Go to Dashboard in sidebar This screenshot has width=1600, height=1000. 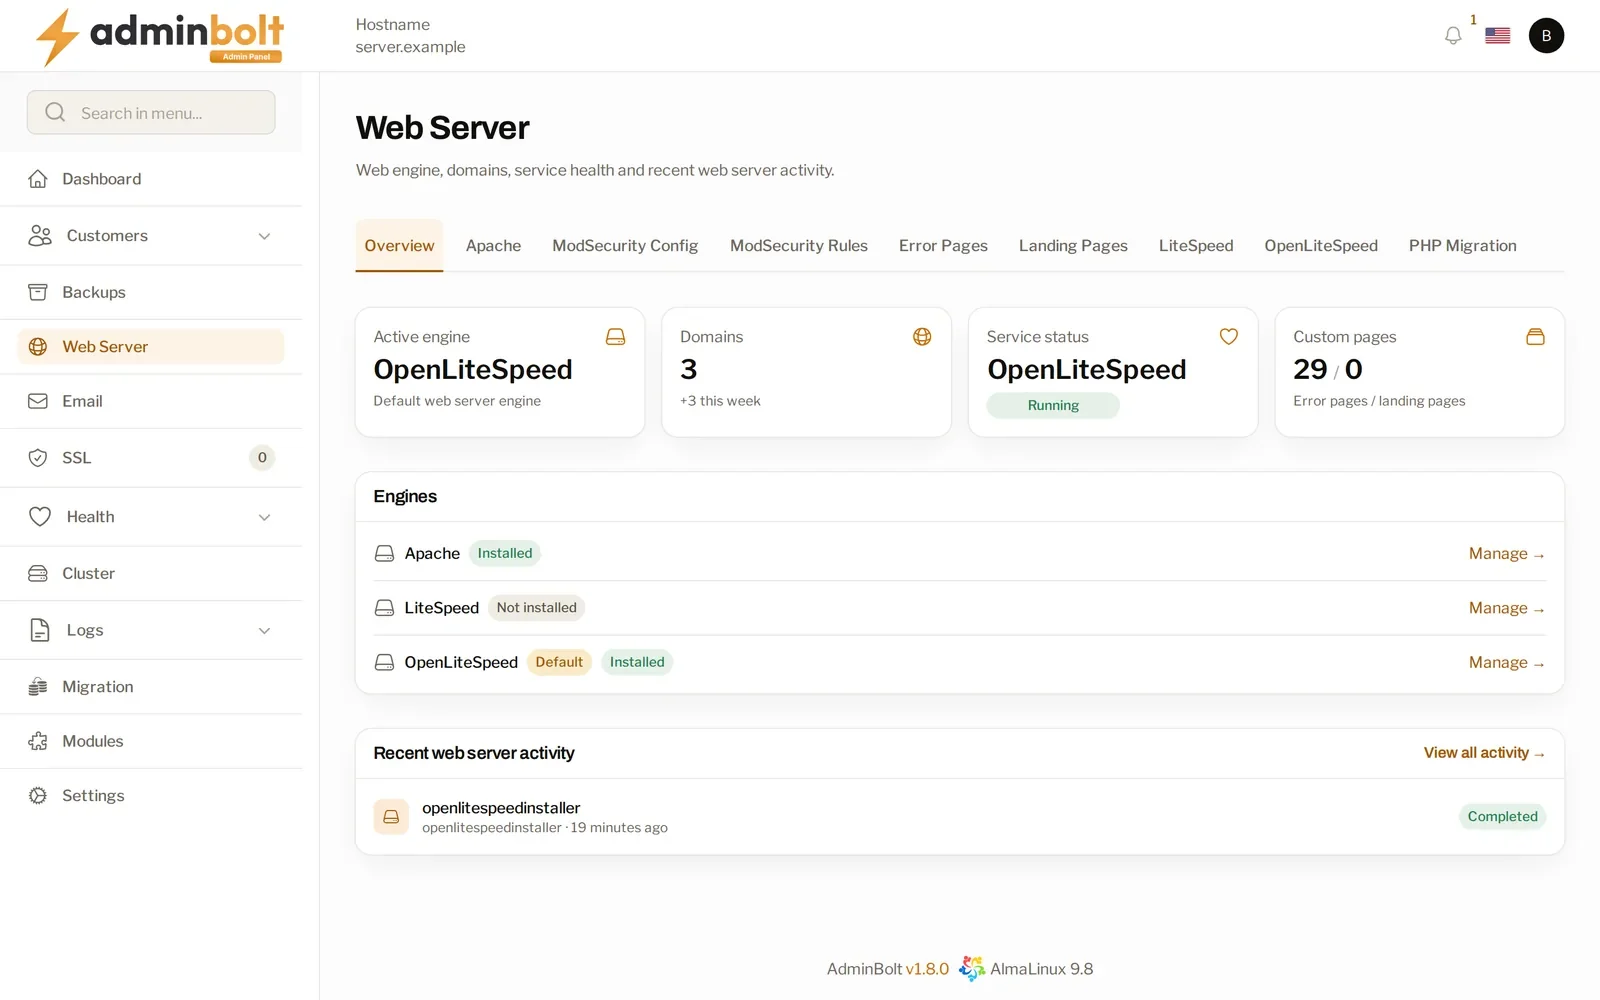pos(151,179)
